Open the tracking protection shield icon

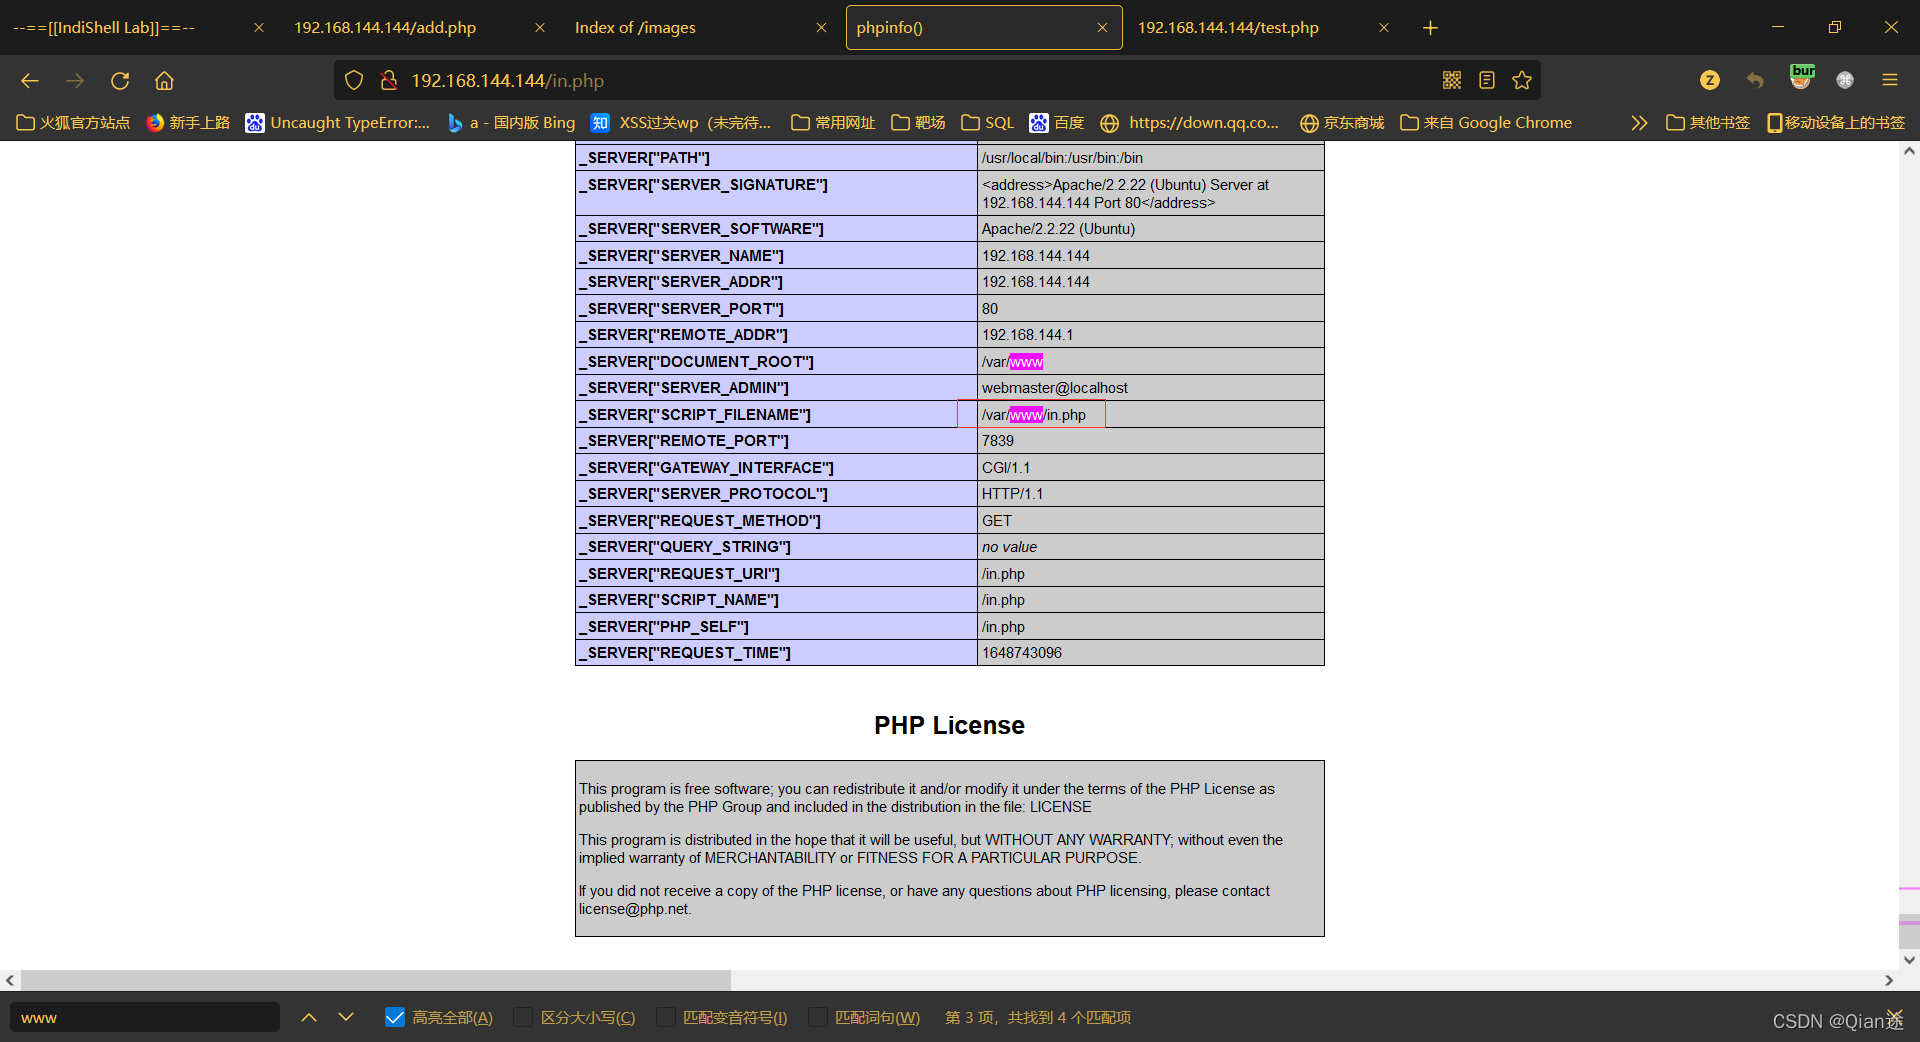coord(354,81)
